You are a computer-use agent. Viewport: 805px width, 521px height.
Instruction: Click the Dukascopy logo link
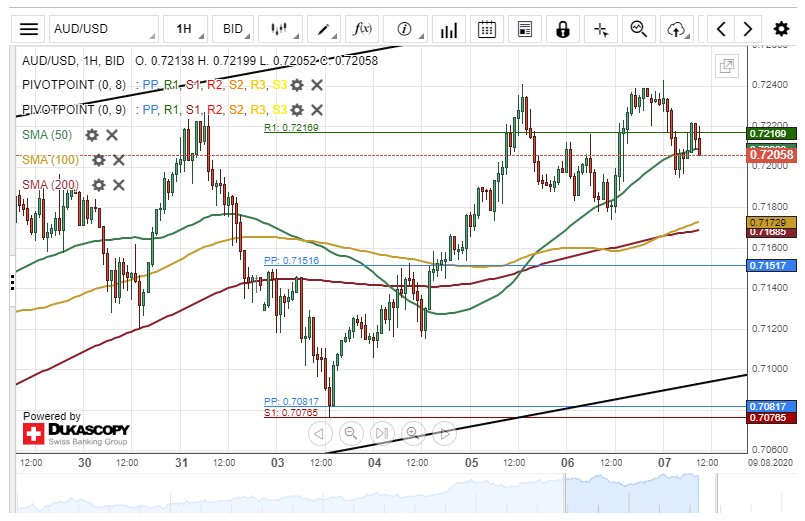(x=76, y=434)
